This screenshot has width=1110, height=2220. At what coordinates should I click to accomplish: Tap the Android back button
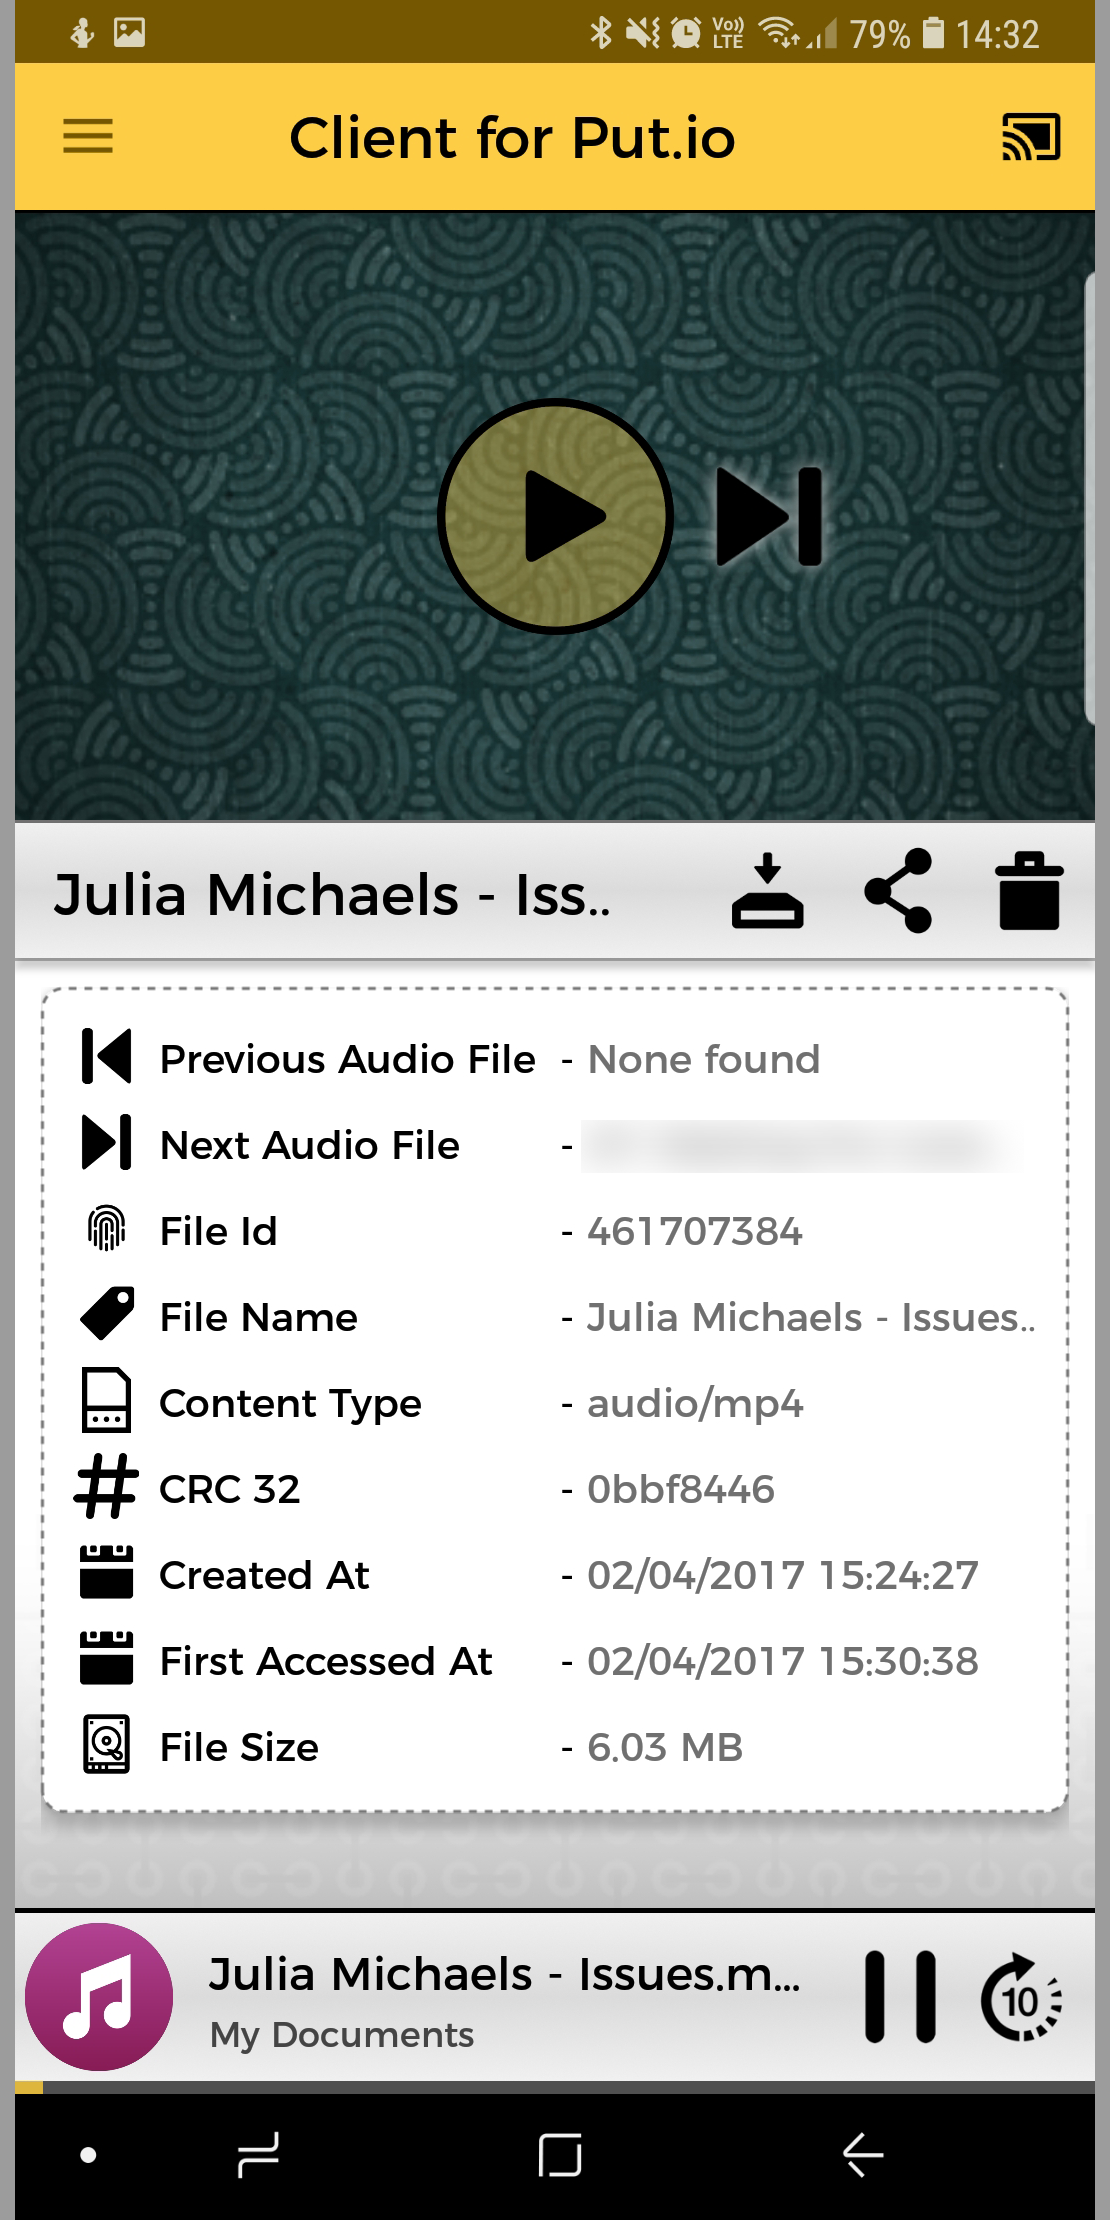pyautogui.click(x=862, y=2154)
